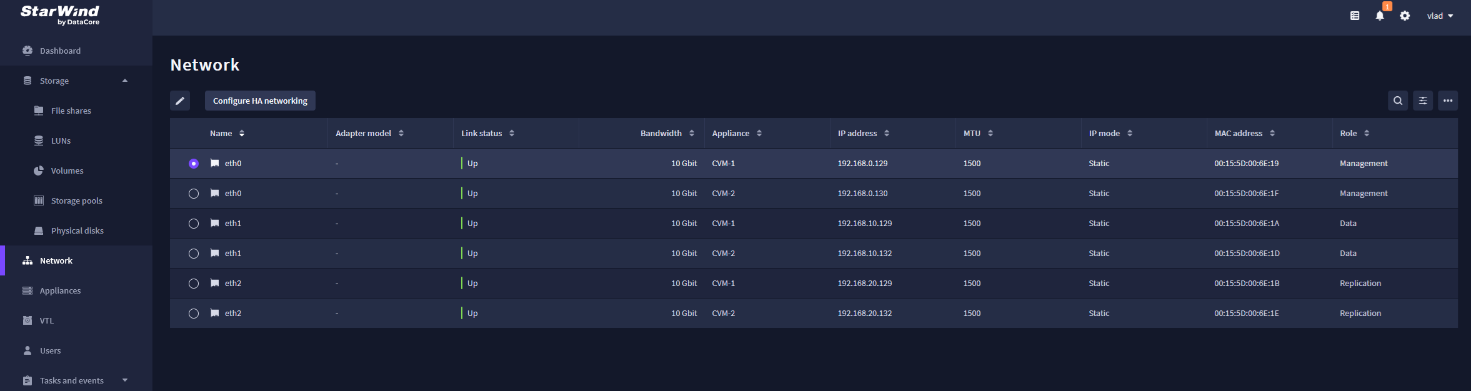Select radio button for eth1 192.168.10.132

193,253
